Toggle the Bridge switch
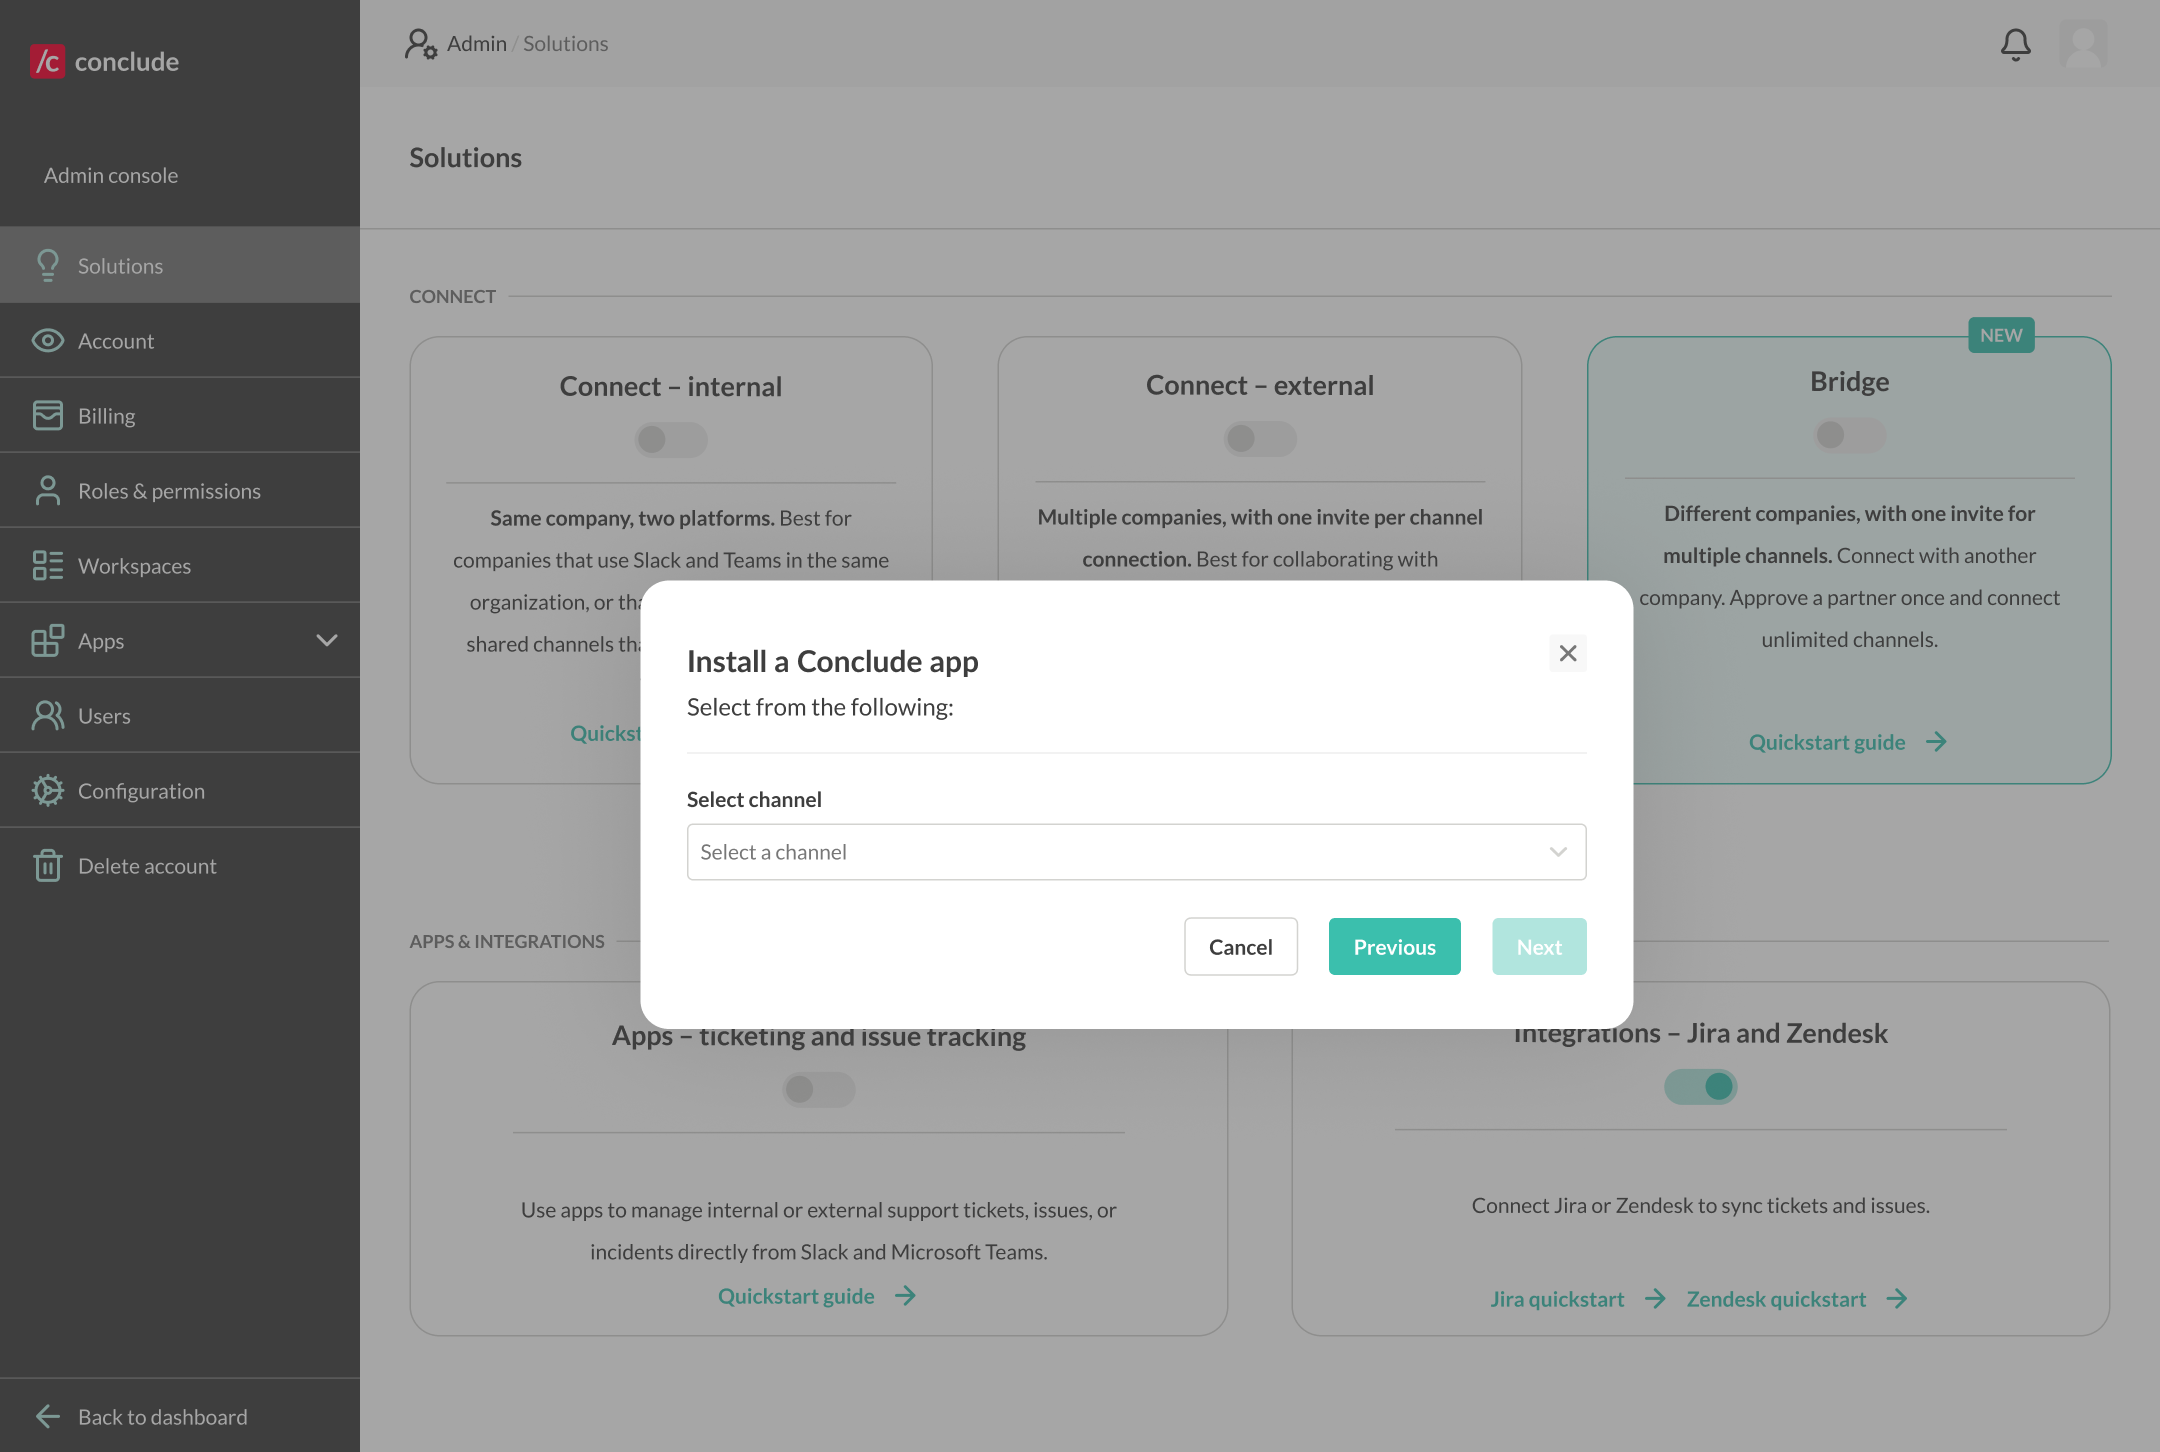 (x=1850, y=434)
